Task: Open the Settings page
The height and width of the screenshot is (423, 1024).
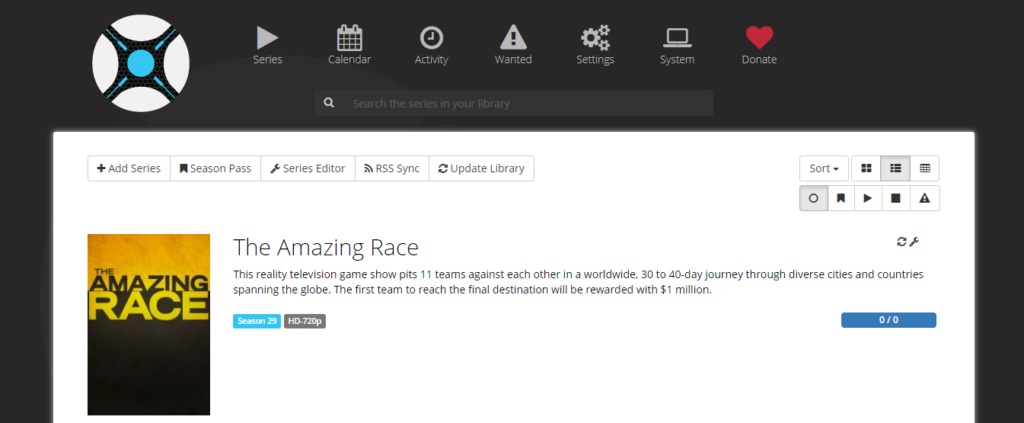Action: 595,46
